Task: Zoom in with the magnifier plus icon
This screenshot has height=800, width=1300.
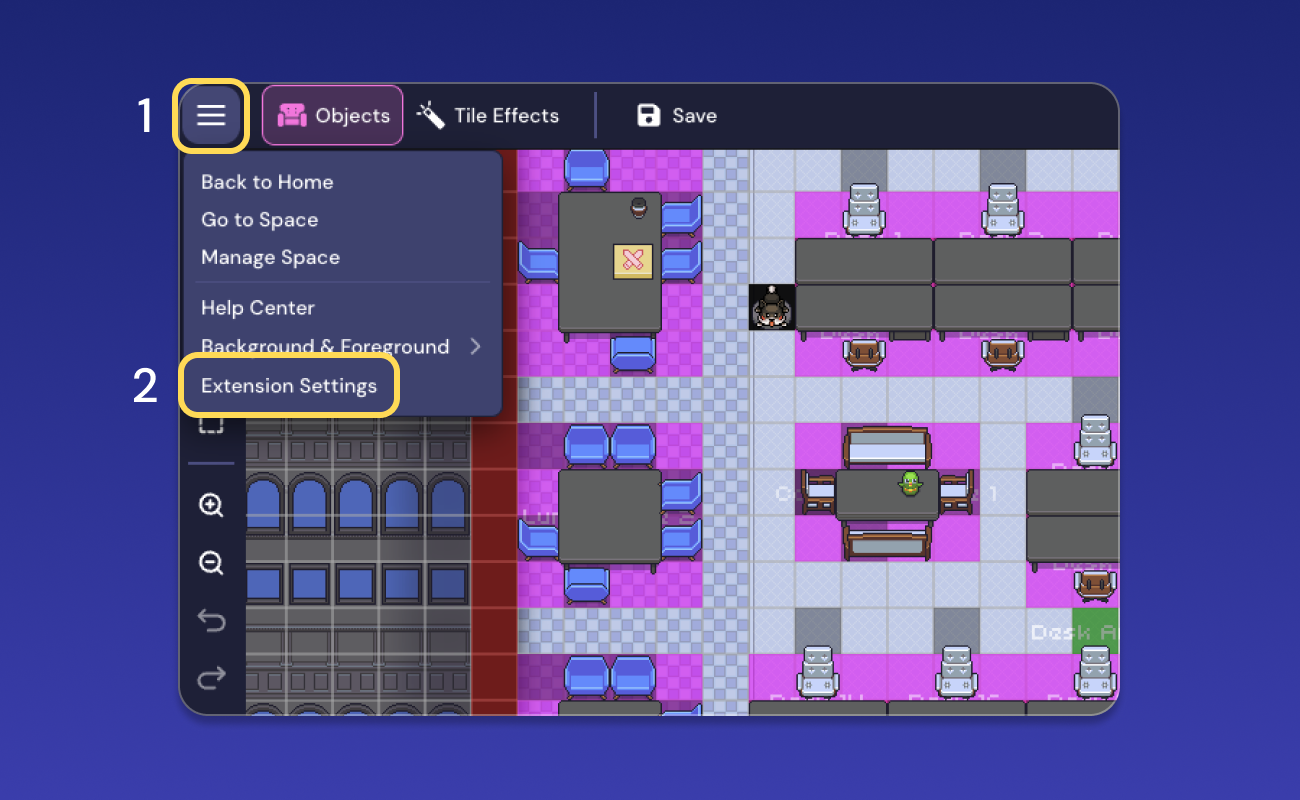Action: [x=210, y=505]
